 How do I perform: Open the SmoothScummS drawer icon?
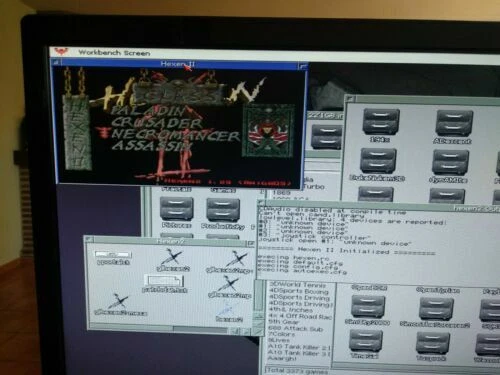click(435, 313)
